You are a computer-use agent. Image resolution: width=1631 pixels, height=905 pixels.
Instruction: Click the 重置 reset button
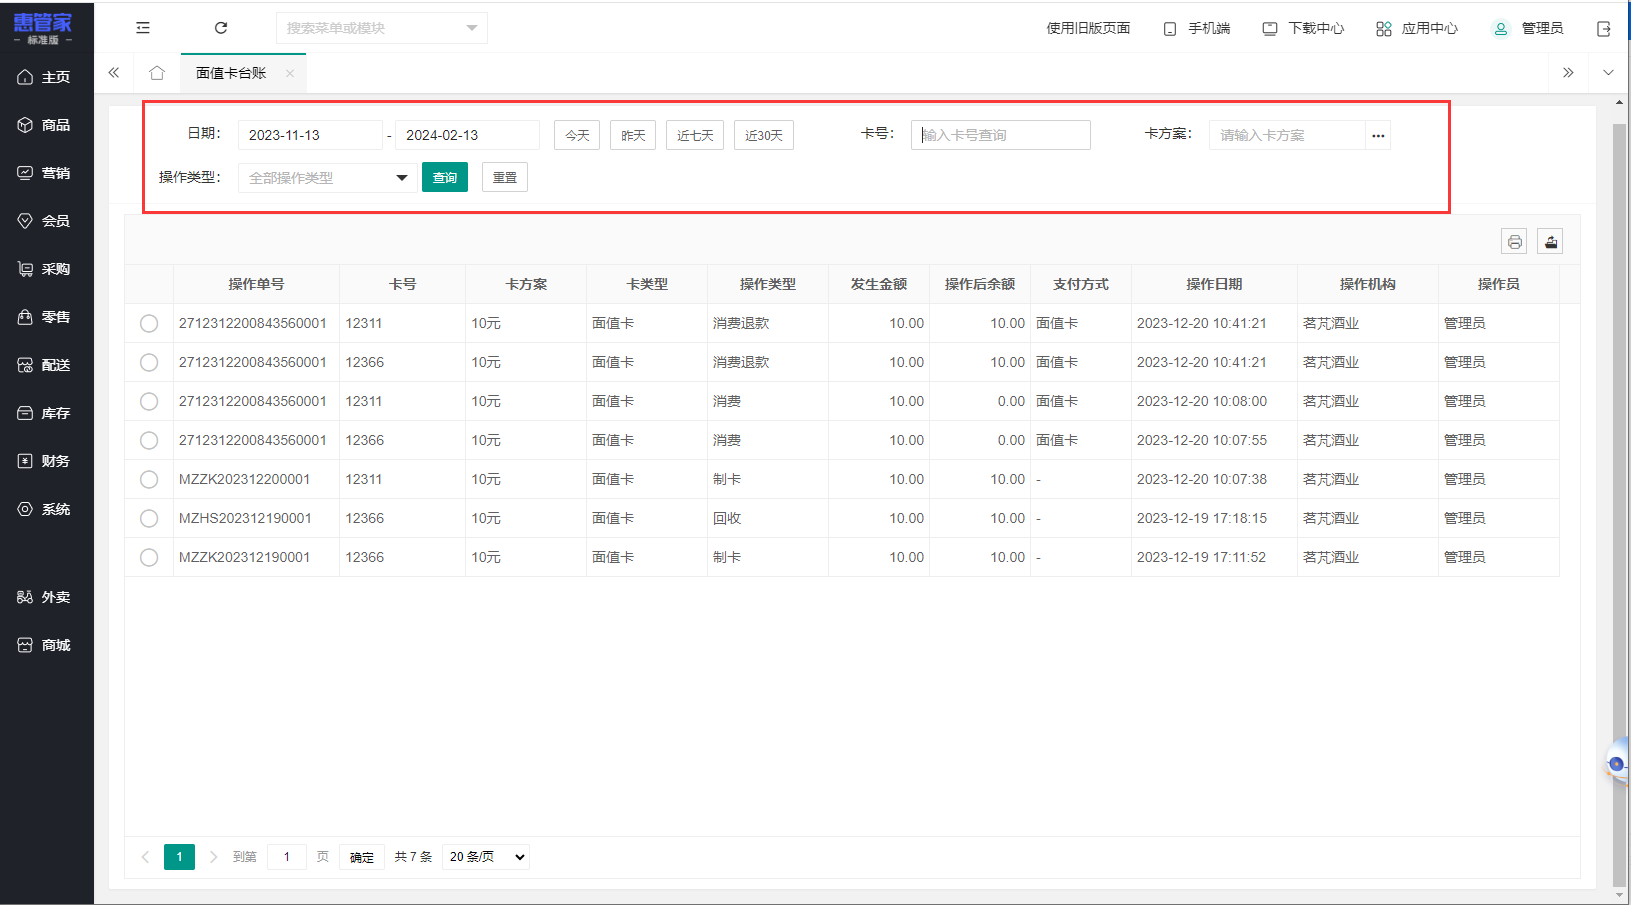(x=505, y=177)
